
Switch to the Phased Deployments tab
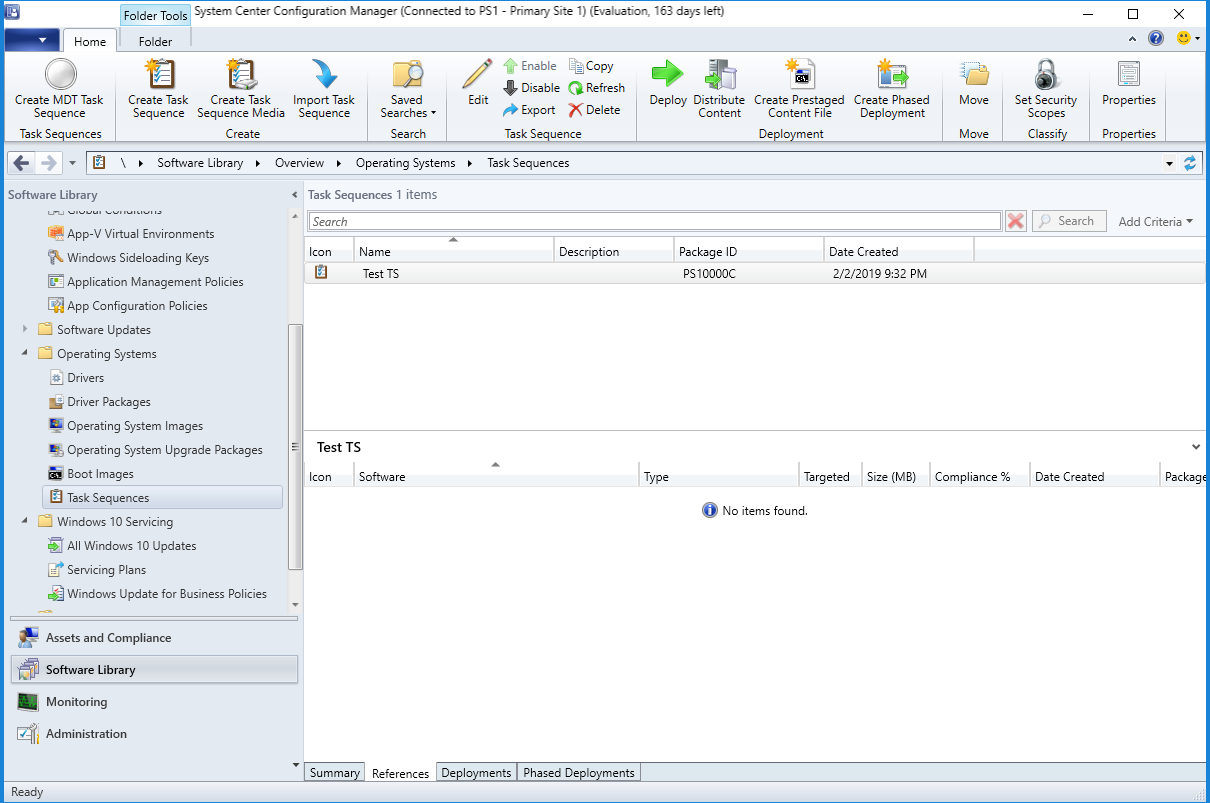point(578,773)
